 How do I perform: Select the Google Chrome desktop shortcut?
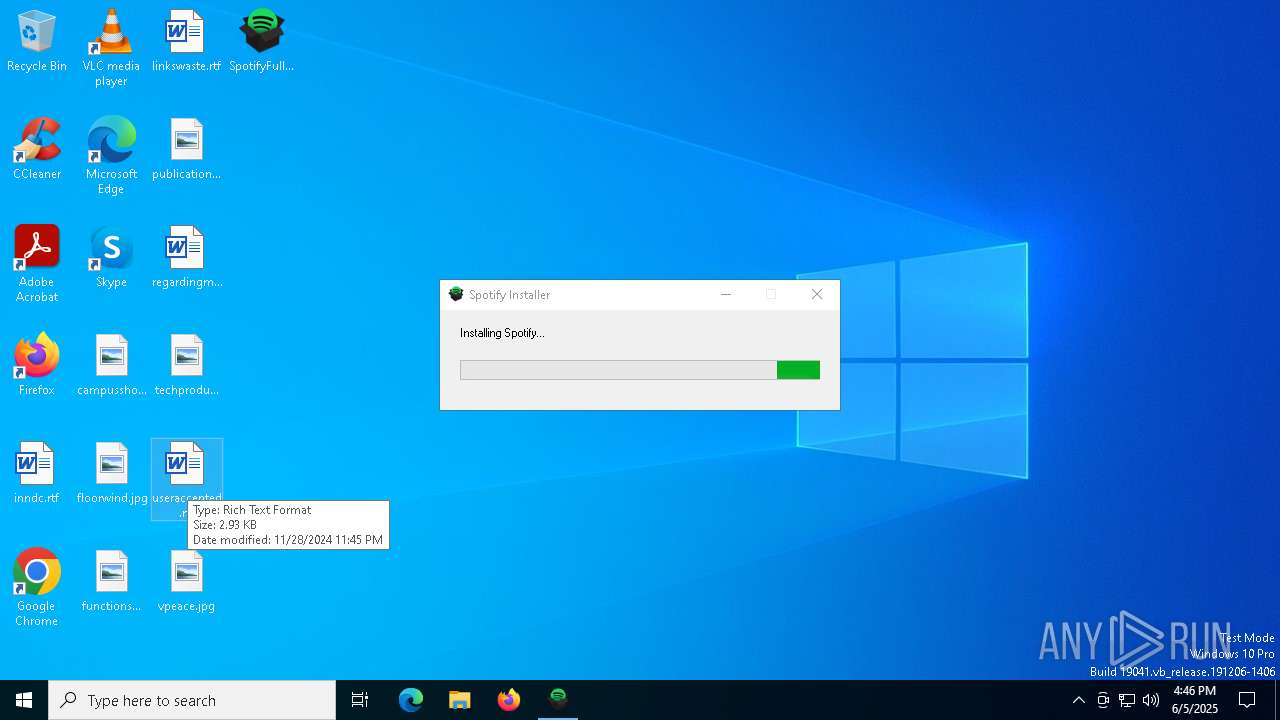(37, 588)
